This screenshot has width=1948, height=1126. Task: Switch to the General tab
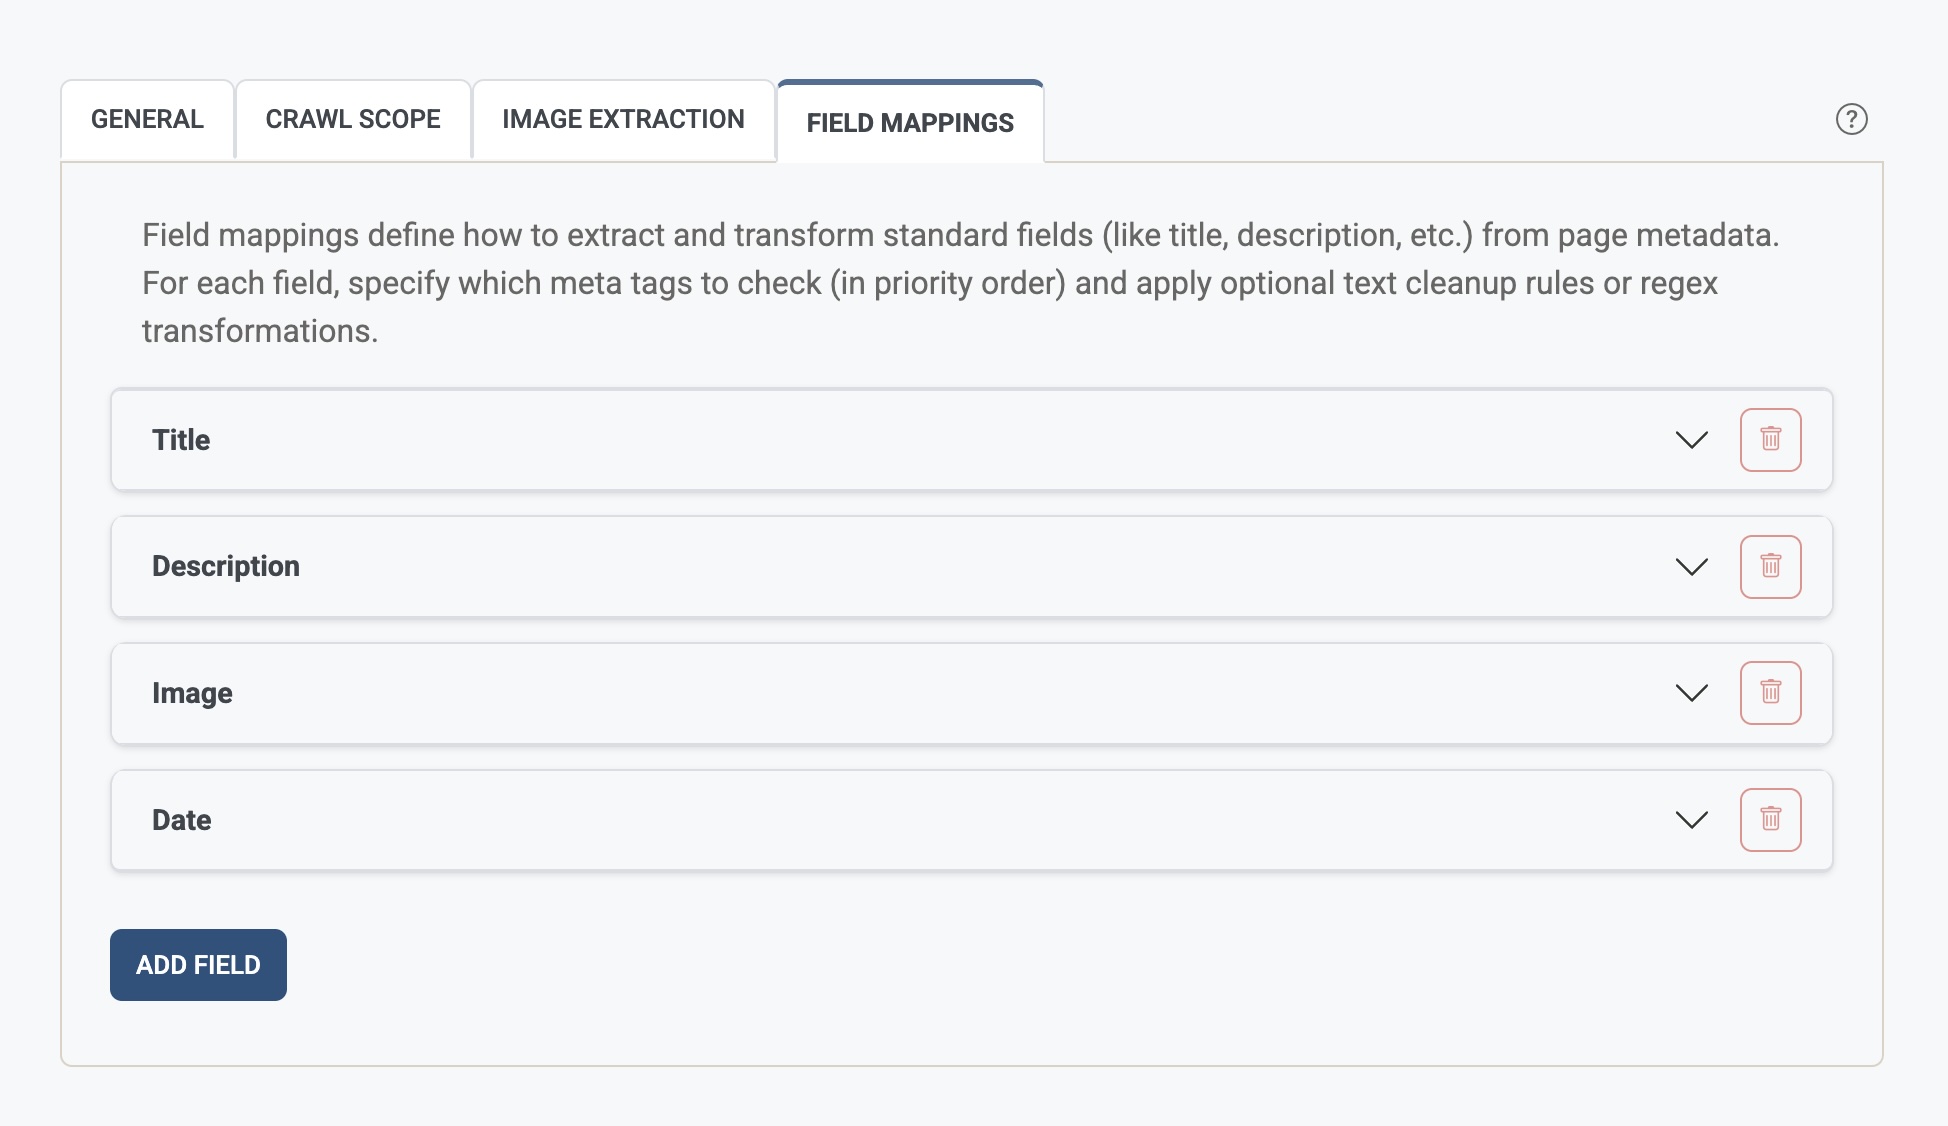(147, 120)
